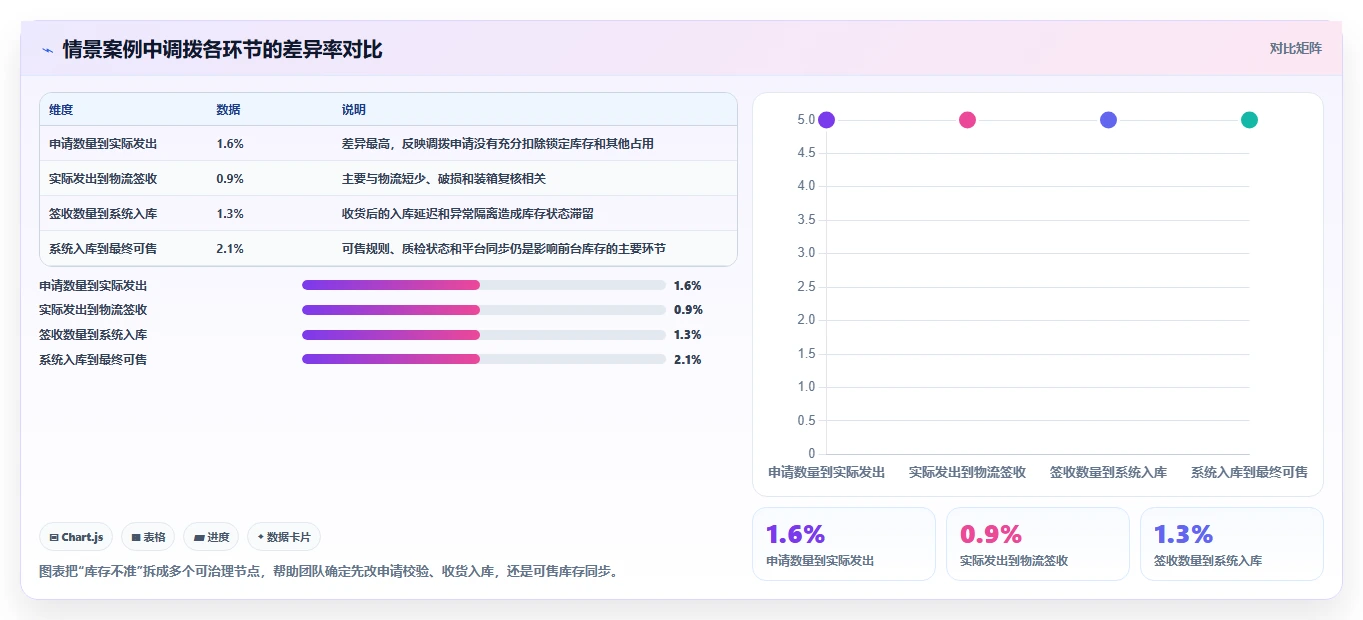Screen dimensions: 1363x620
Task: Click the 2.1% value in table
Action: (230, 249)
